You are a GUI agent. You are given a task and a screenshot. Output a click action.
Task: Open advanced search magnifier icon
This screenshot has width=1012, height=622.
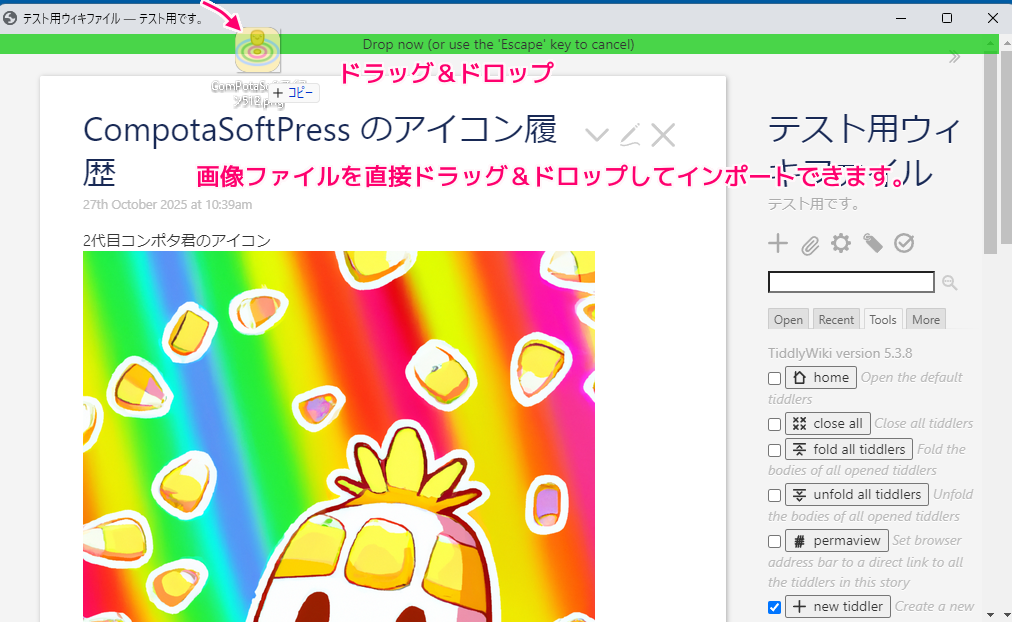[x=949, y=283]
